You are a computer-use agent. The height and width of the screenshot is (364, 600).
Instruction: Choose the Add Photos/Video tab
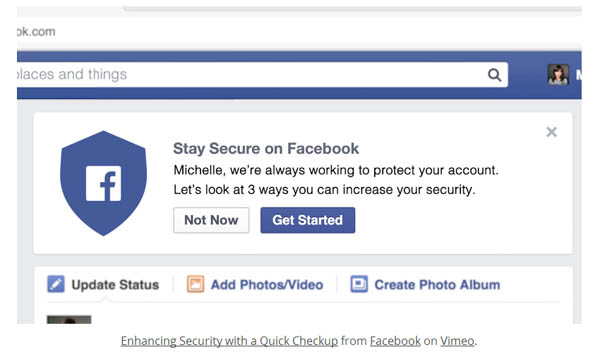[x=255, y=284]
